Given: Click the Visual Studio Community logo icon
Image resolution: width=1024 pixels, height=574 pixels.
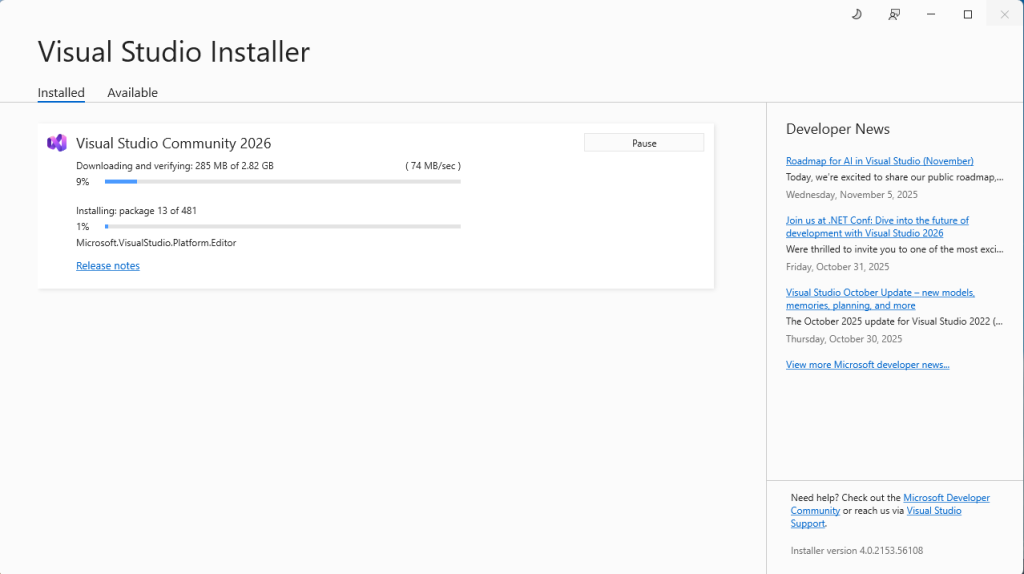Looking at the screenshot, I should pos(57,143).
